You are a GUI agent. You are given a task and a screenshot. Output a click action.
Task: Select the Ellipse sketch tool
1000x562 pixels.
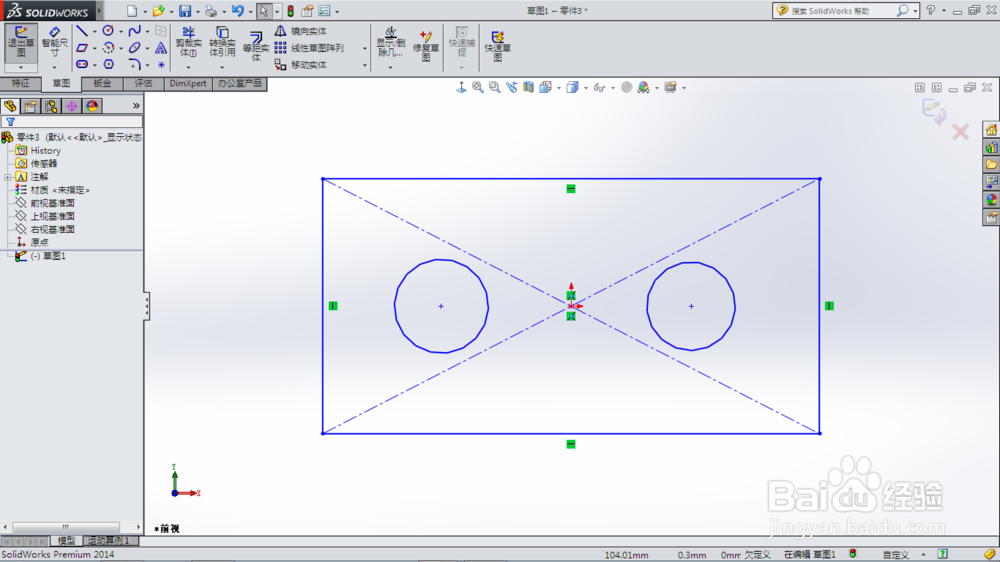135,48
